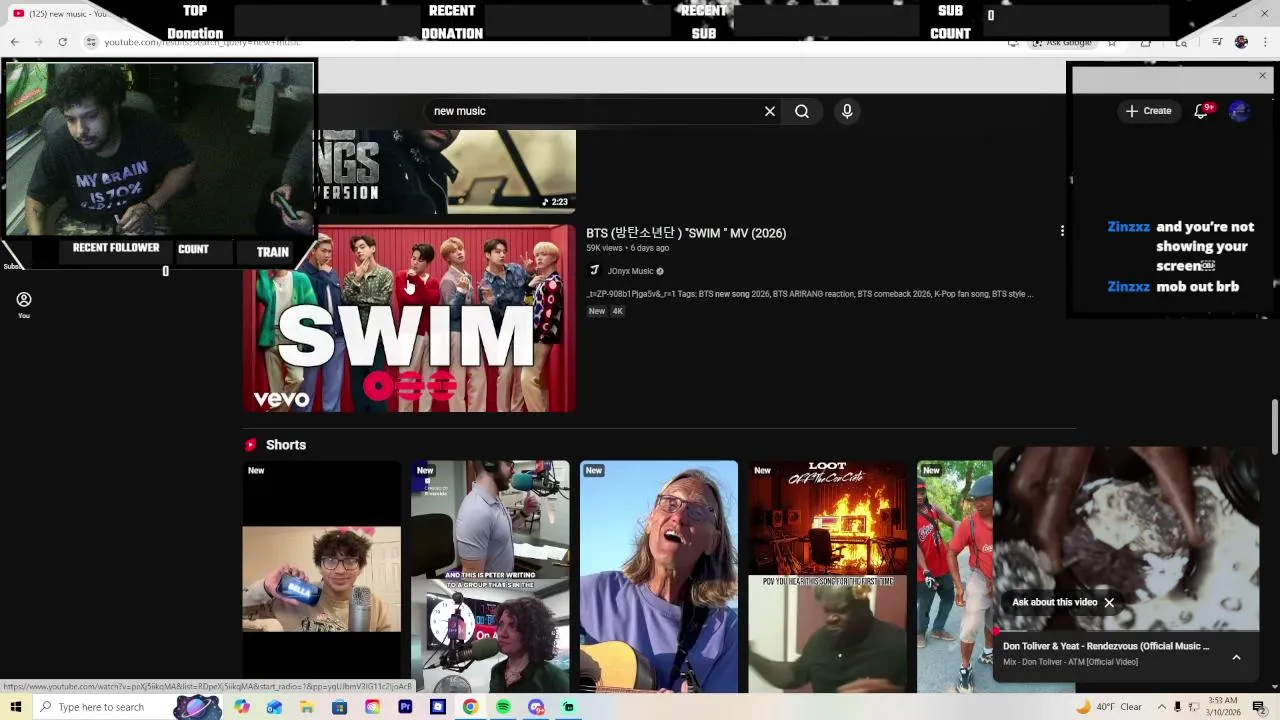Viewport: 1280px width, 720px height.
Task: Open video title BTS SWIM MV (2026)
Action: [686, 233]
